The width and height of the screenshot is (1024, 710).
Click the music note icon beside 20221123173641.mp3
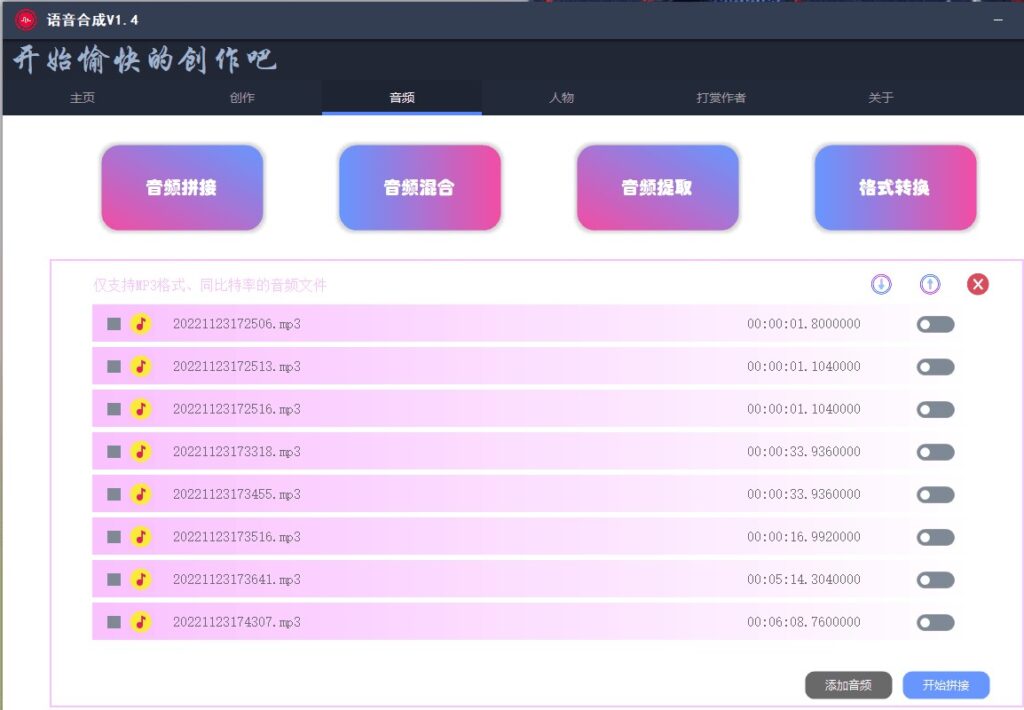point(141,579)
